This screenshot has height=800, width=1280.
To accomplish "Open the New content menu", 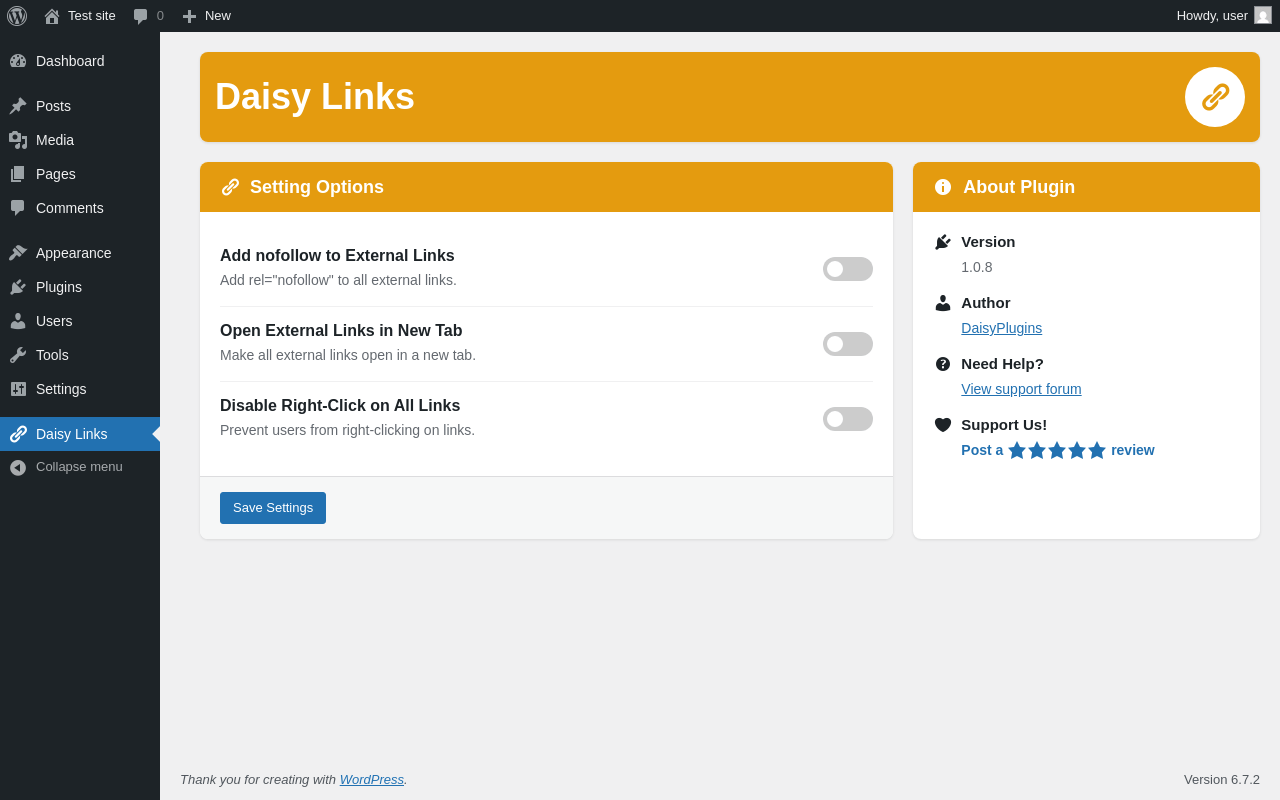I will click(206, 16).
